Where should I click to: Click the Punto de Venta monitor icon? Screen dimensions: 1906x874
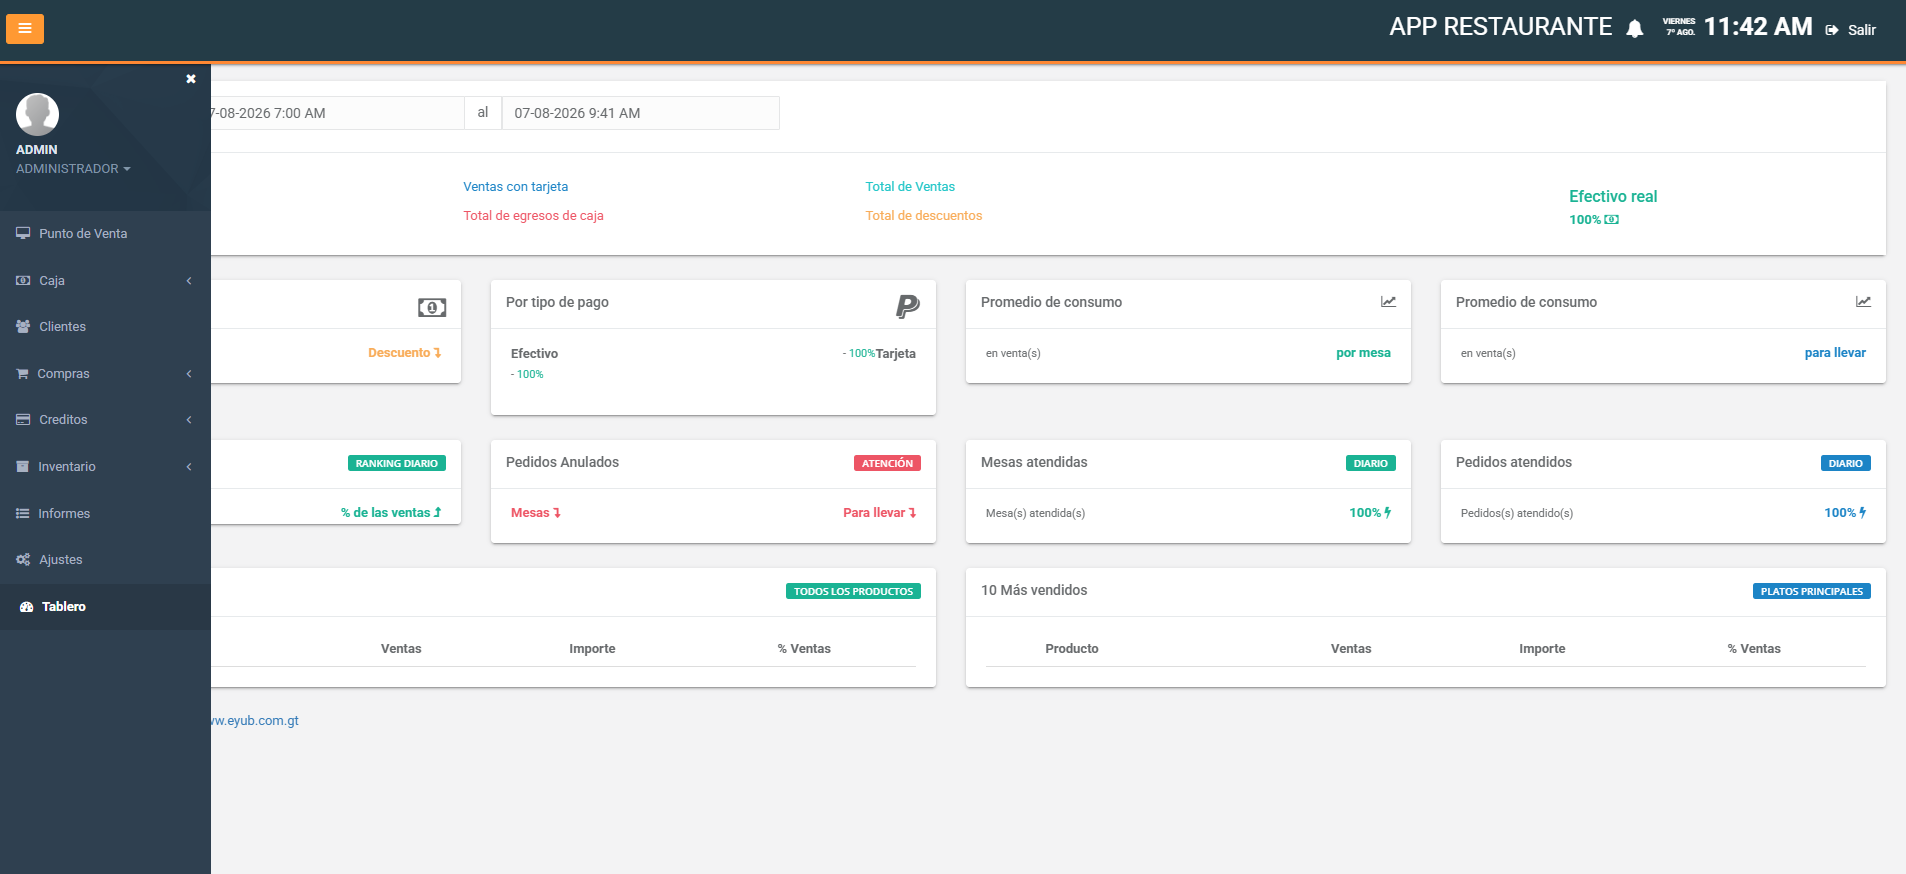click(23, 234)
